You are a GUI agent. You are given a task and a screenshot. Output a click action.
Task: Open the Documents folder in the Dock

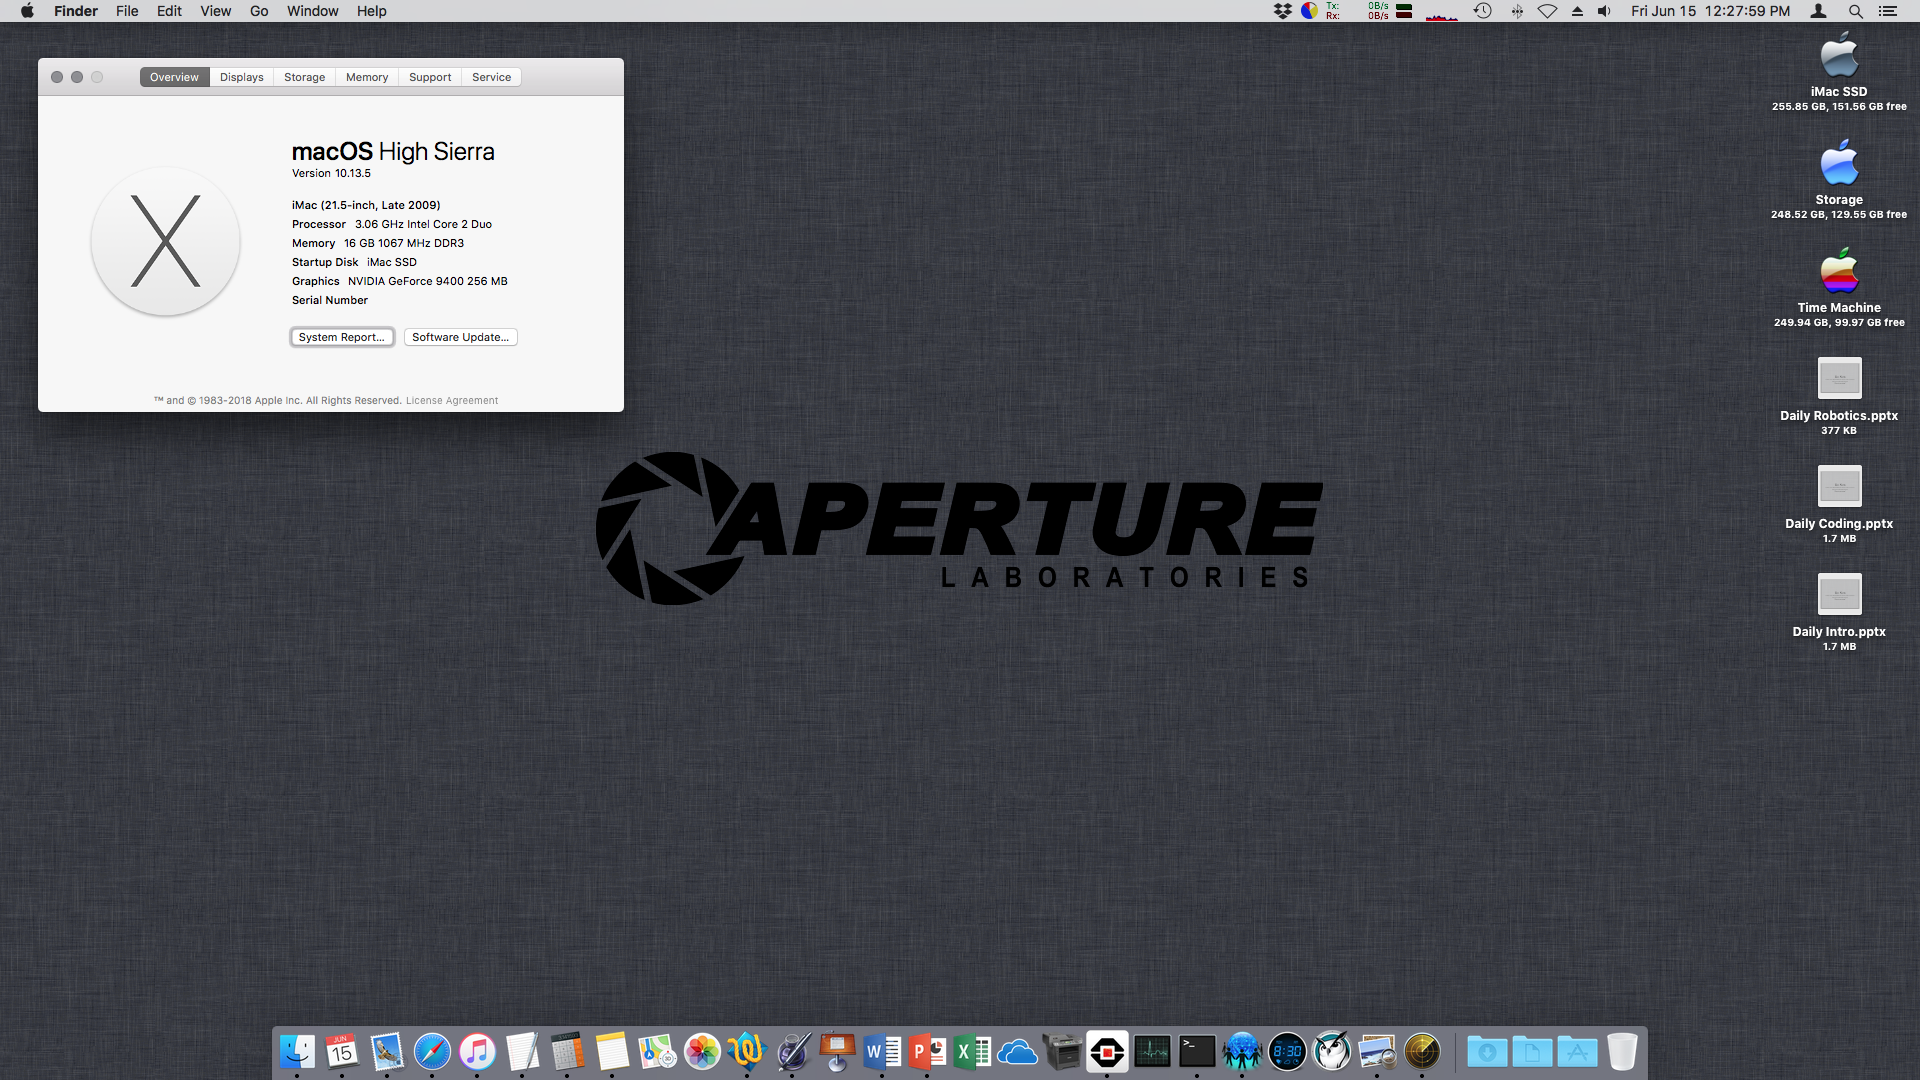tap(1532, 1052)
